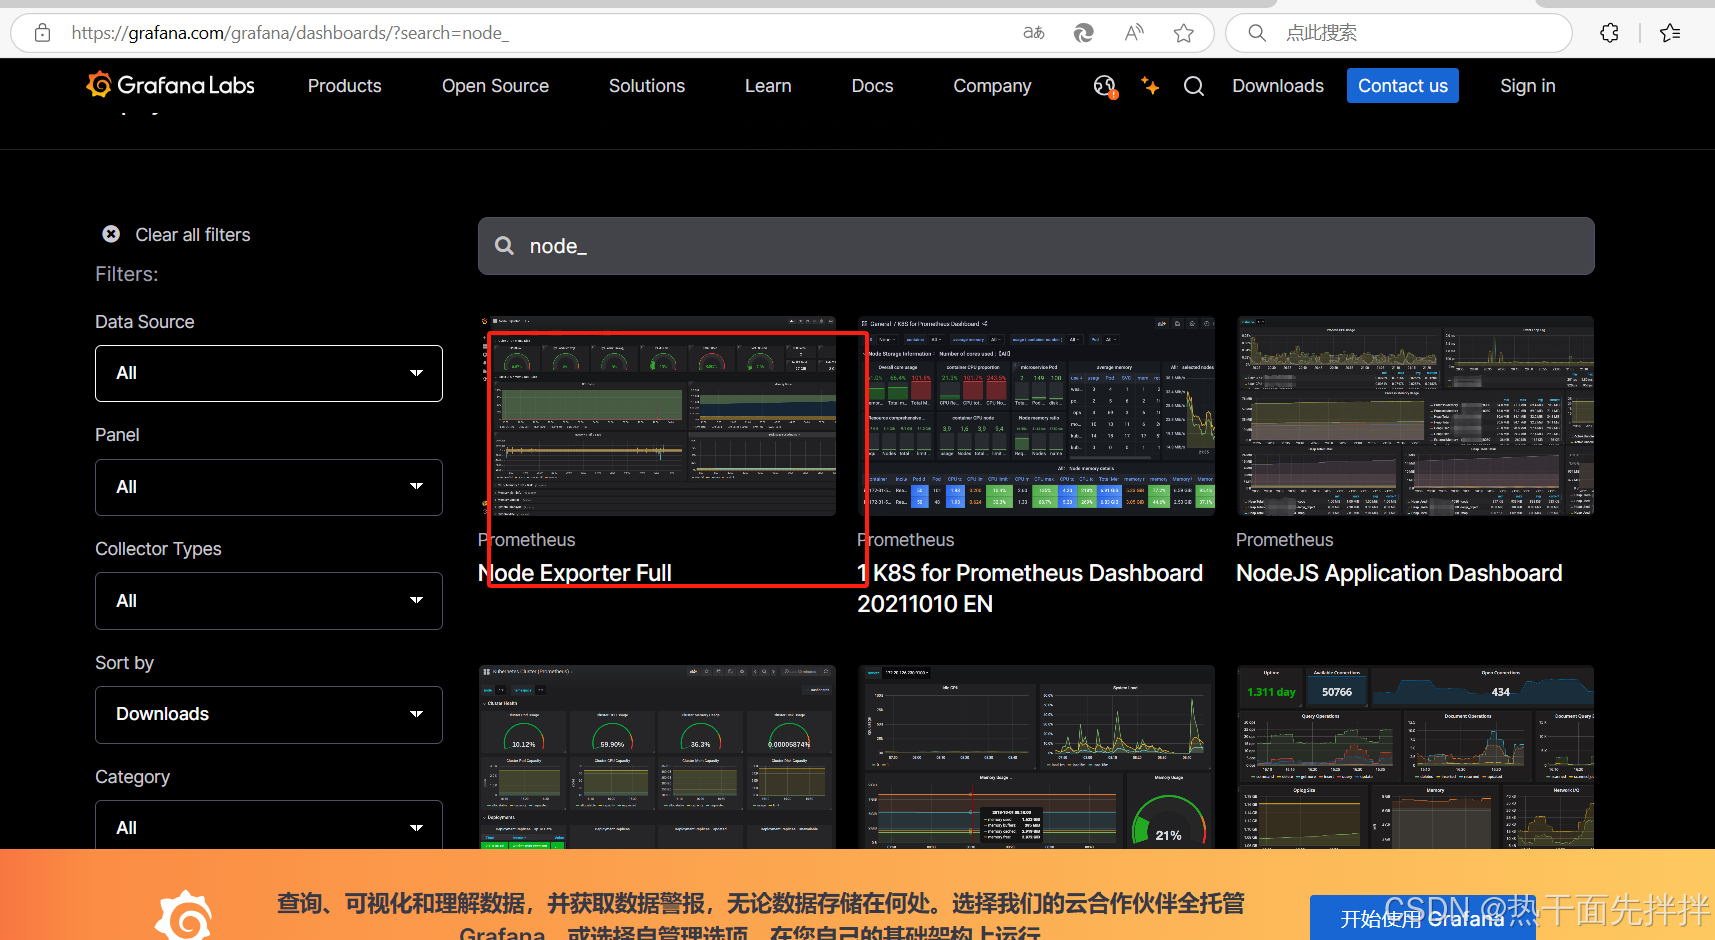Viewport: 1715px width, 940px height.
Task: Click the browser address bar URL
Action: [x=290, y=33]
